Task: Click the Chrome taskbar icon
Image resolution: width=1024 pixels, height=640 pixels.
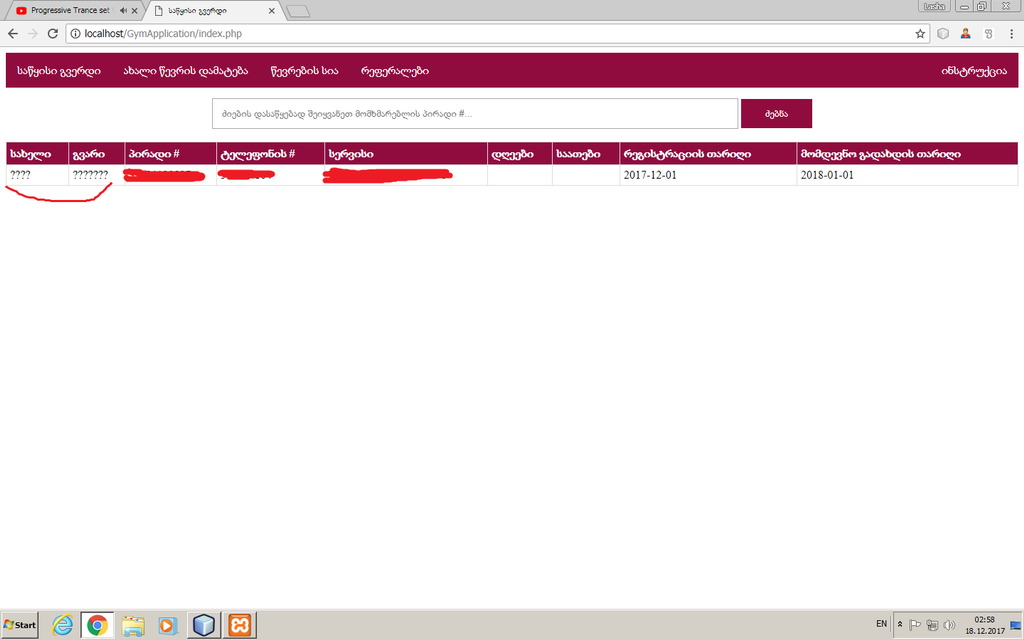Action: [97, 625]
